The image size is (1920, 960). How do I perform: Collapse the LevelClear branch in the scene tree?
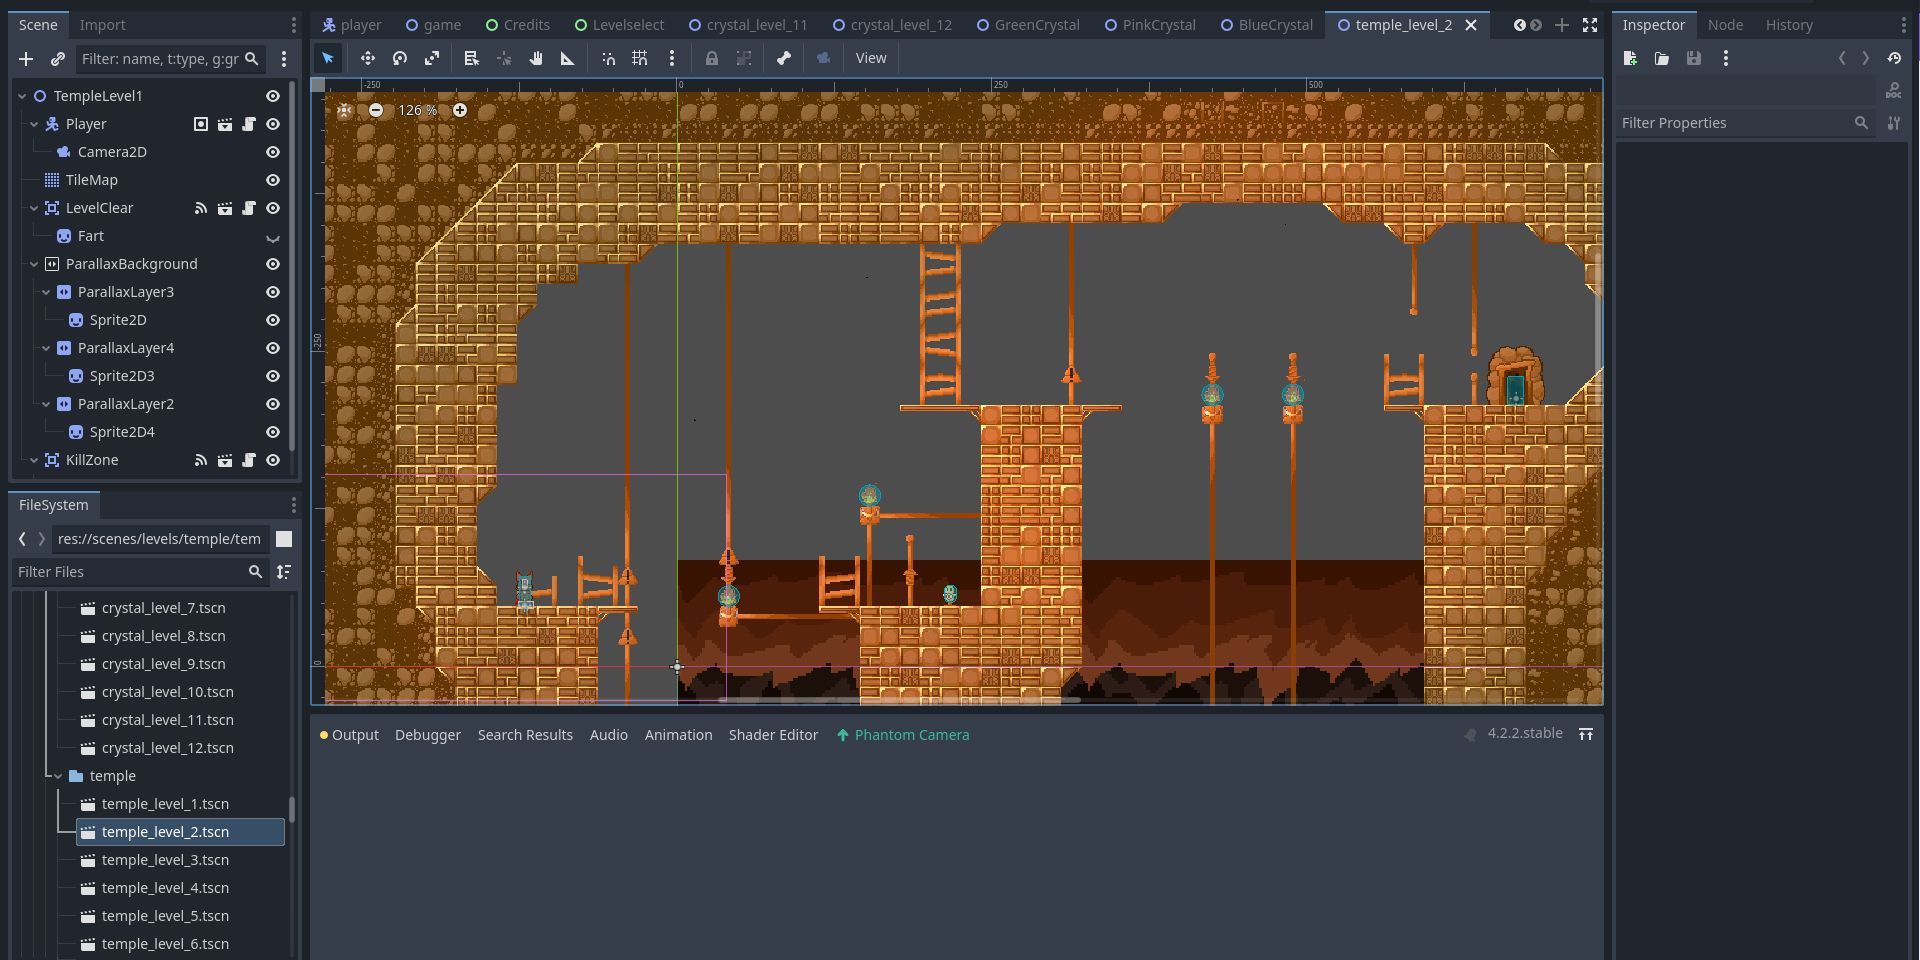34,208
